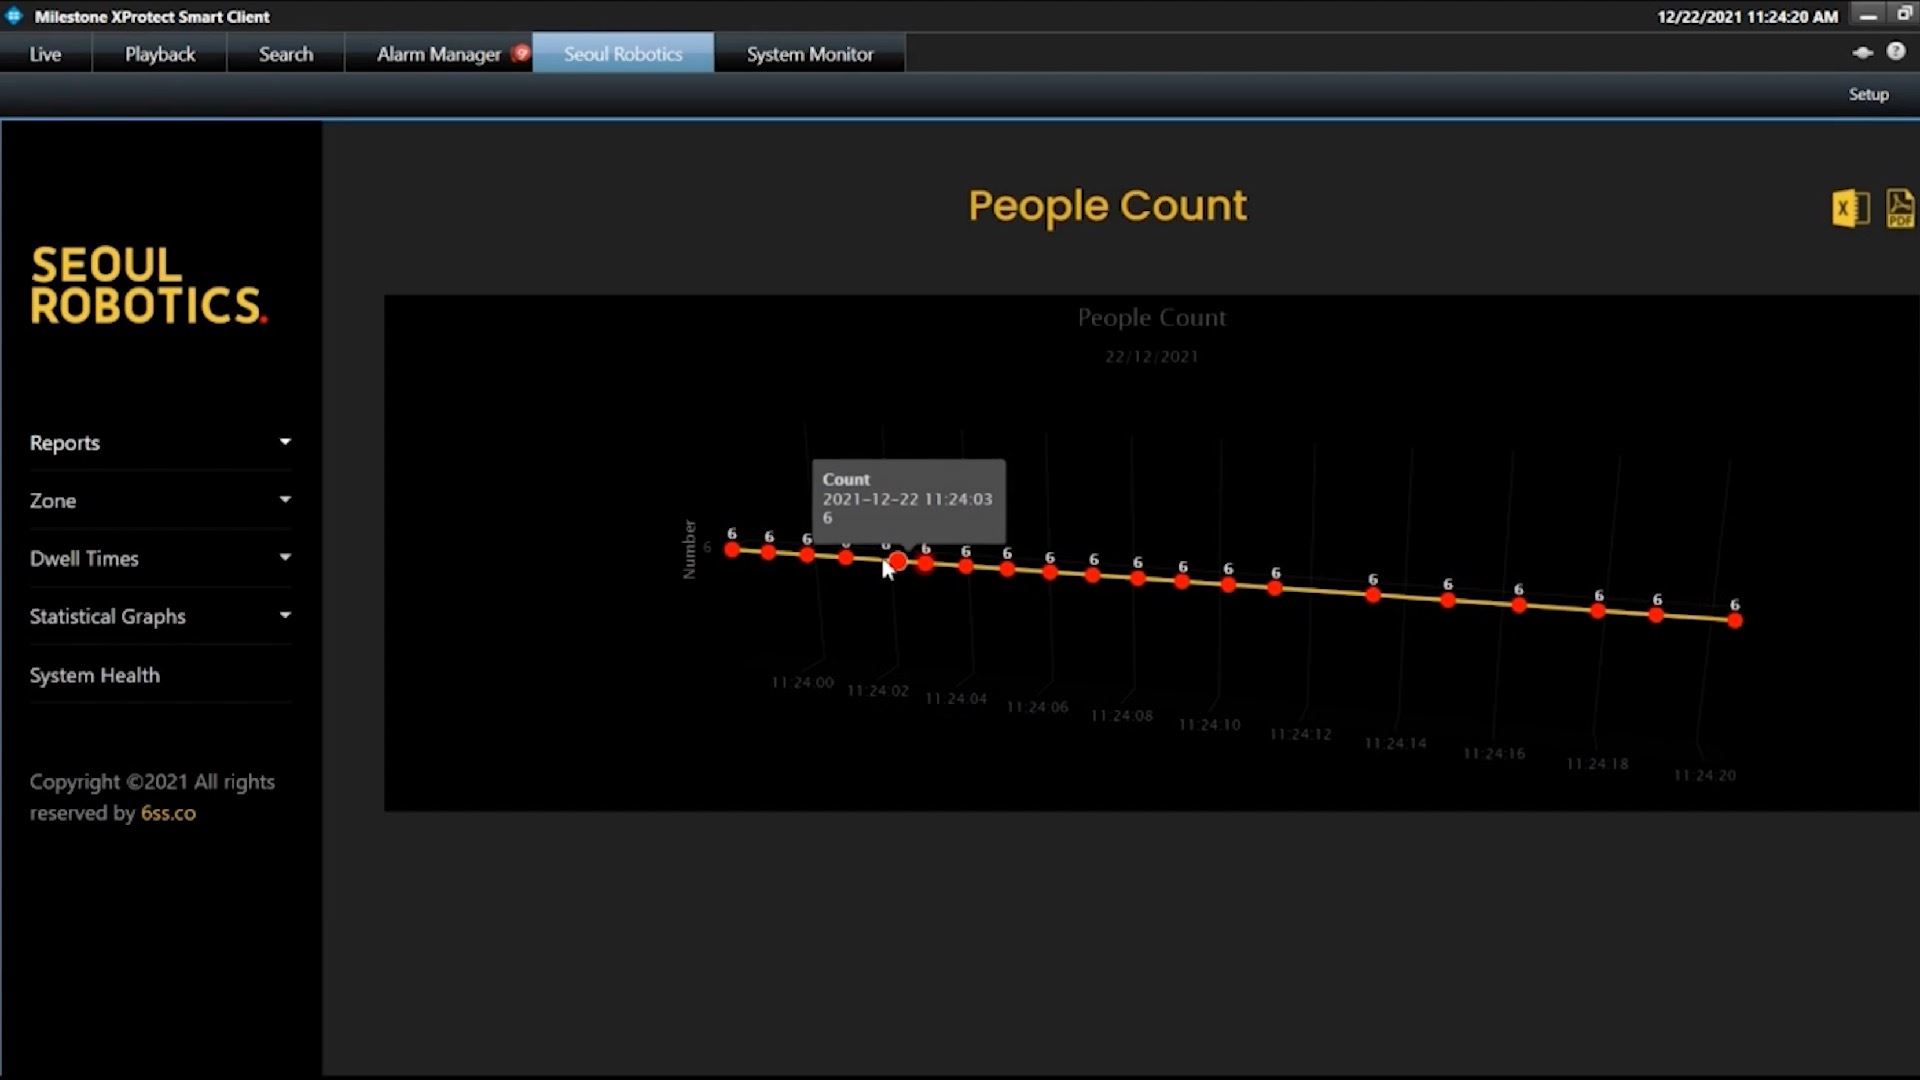Screen dimensions: 1920x1080
Task: Switch to the Live tab
Action: coord(45,54)
